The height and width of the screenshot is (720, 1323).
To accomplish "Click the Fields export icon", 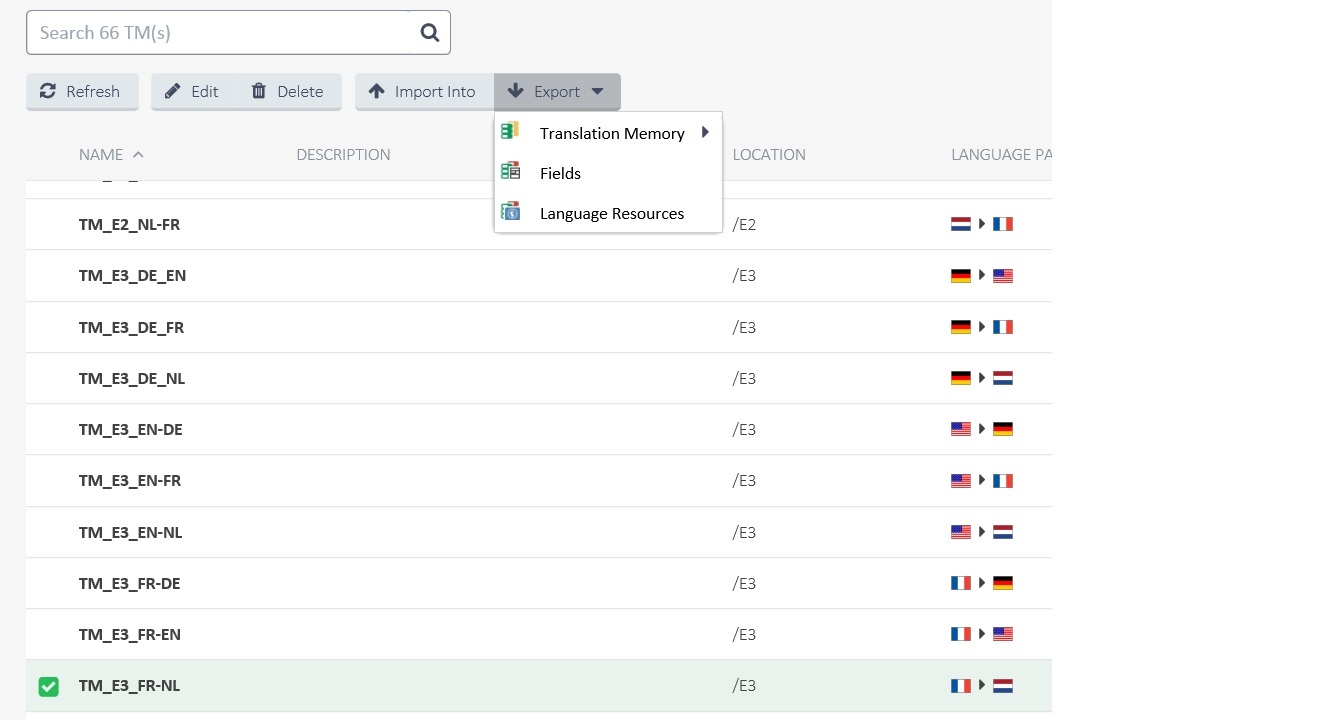I will coord(511,170).
